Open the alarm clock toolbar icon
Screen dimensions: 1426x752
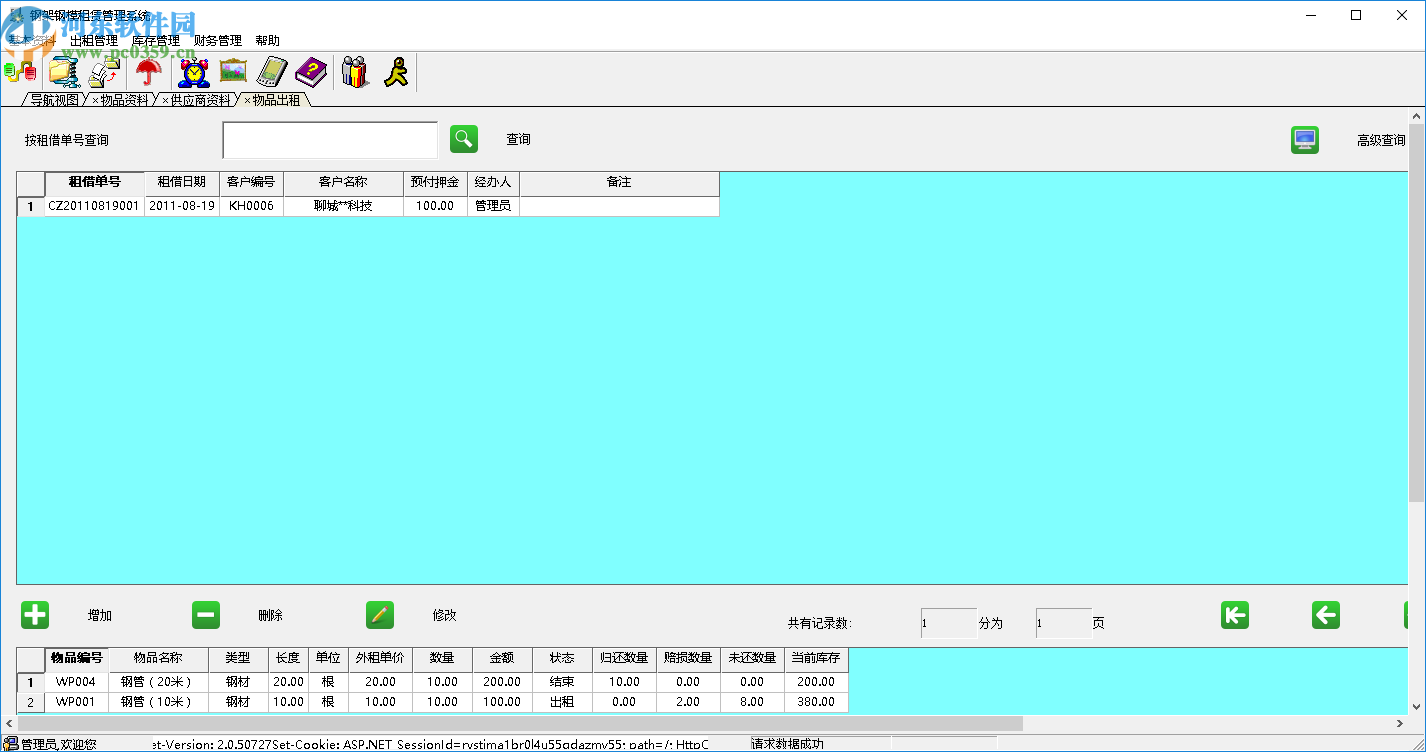pyautogui.click(x=194, y=72)
